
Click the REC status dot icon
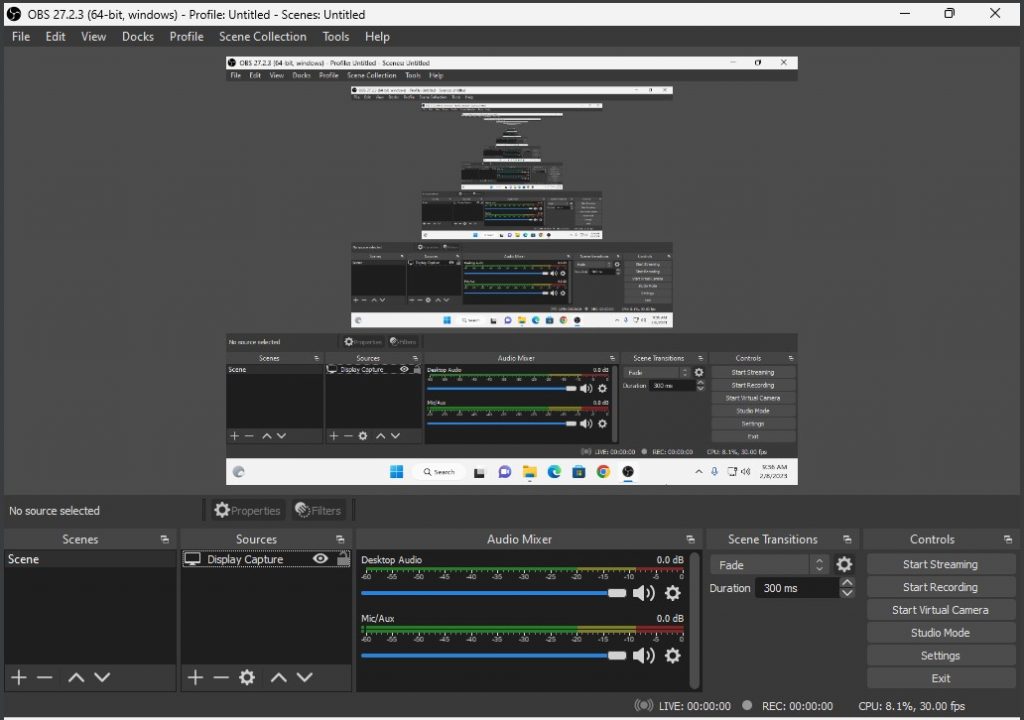coord(747,706)
